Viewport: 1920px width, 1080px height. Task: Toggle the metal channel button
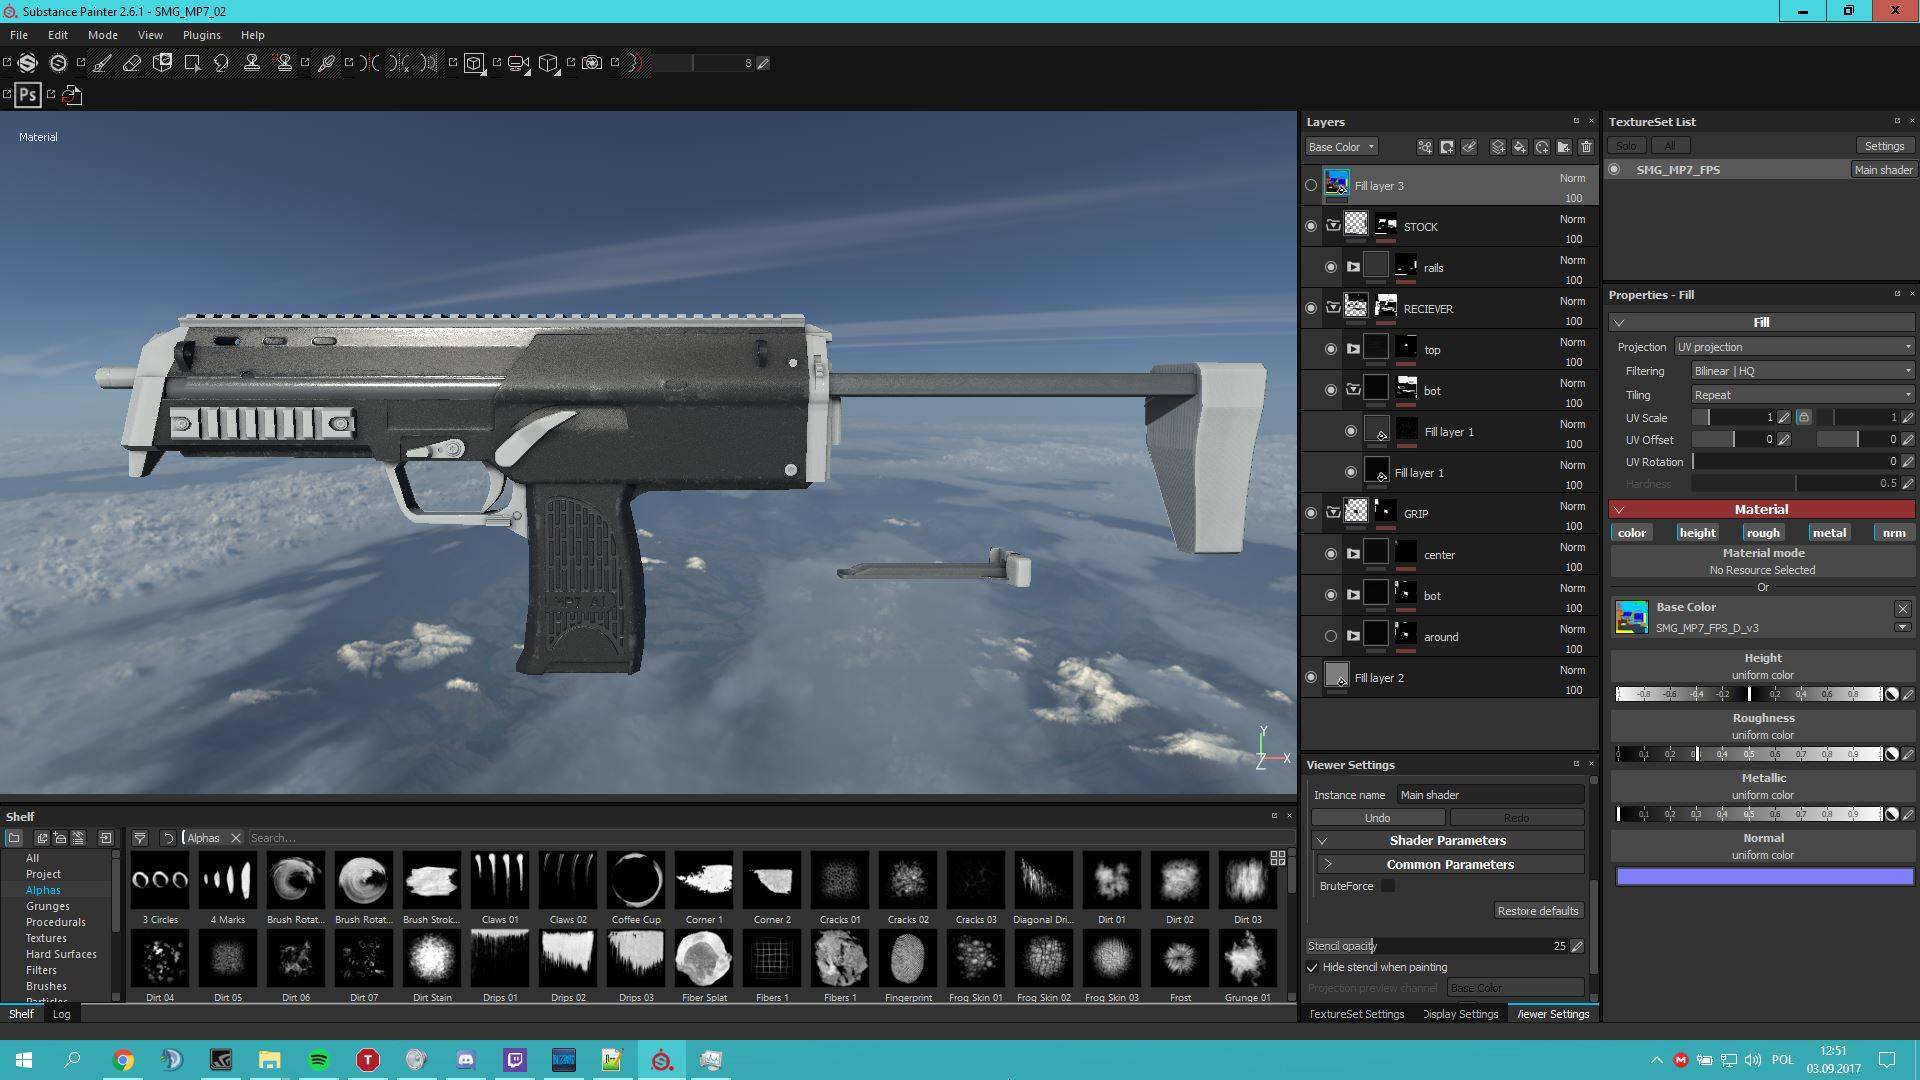tap(1829, 533)
